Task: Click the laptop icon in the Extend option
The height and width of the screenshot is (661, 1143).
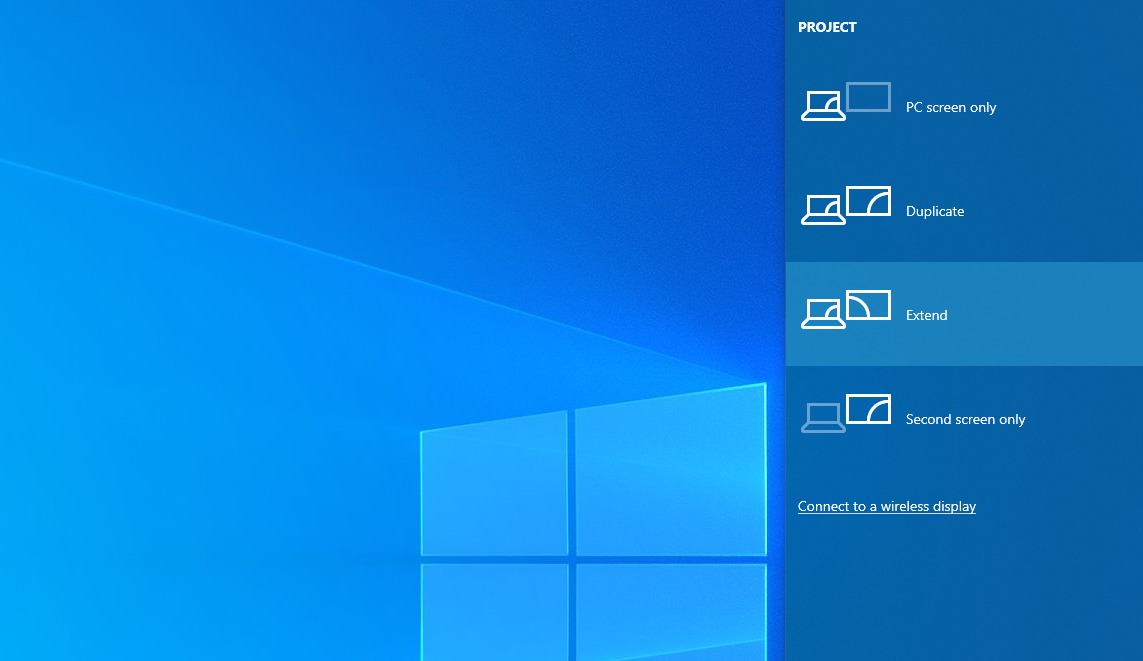Action: [822, 314]
